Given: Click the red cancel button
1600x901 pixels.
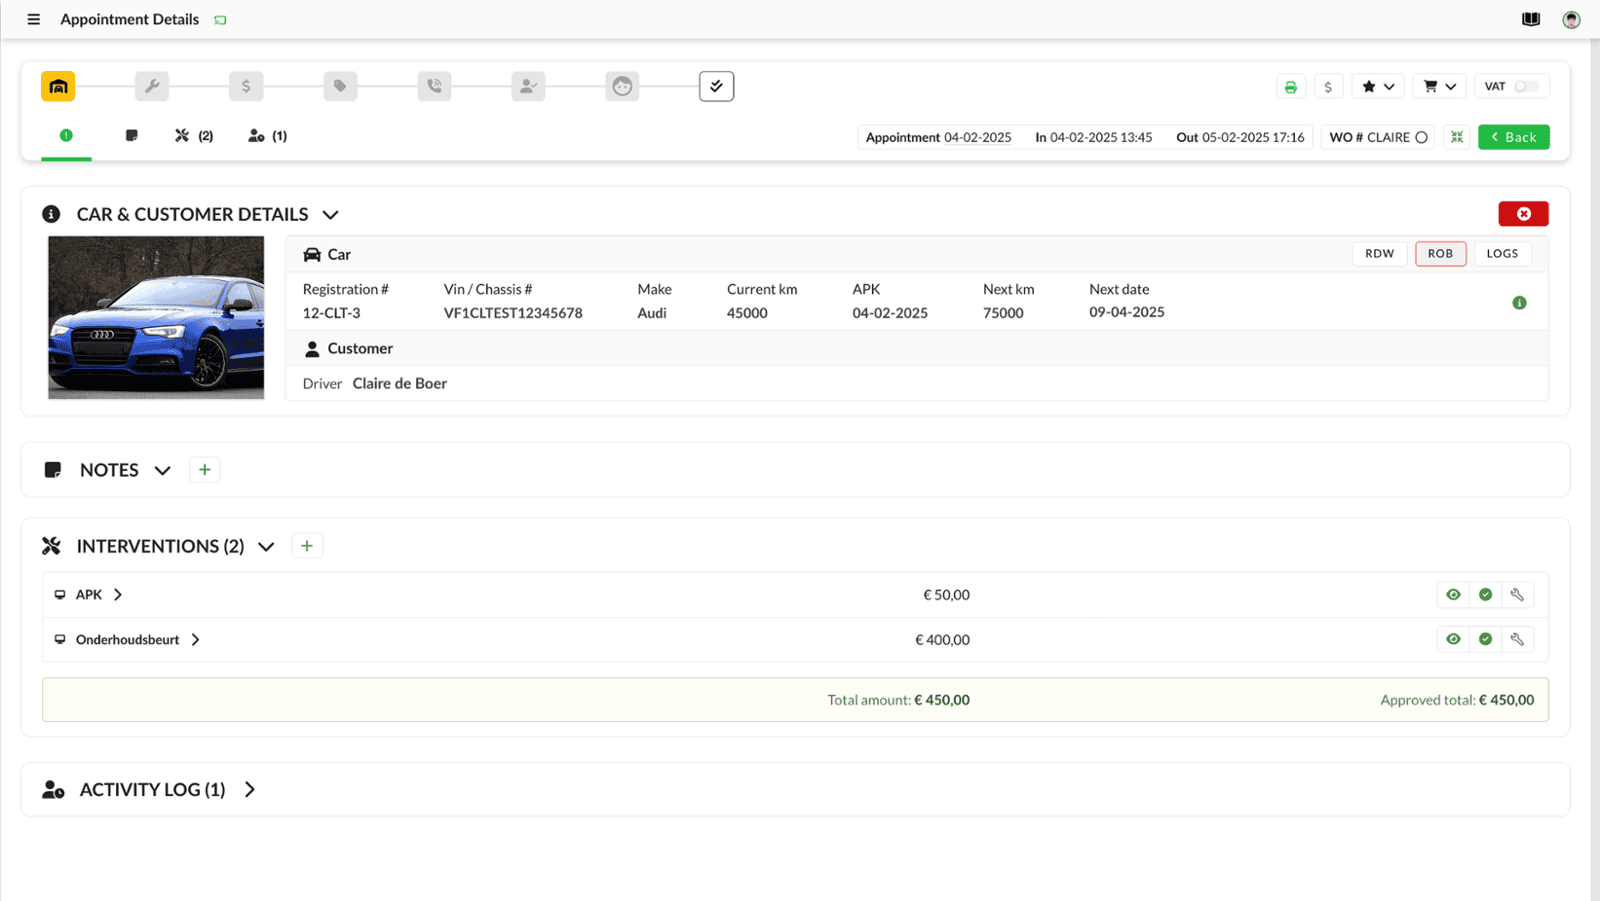Looking at the screenshot, I should click(x=1523, y=214).
